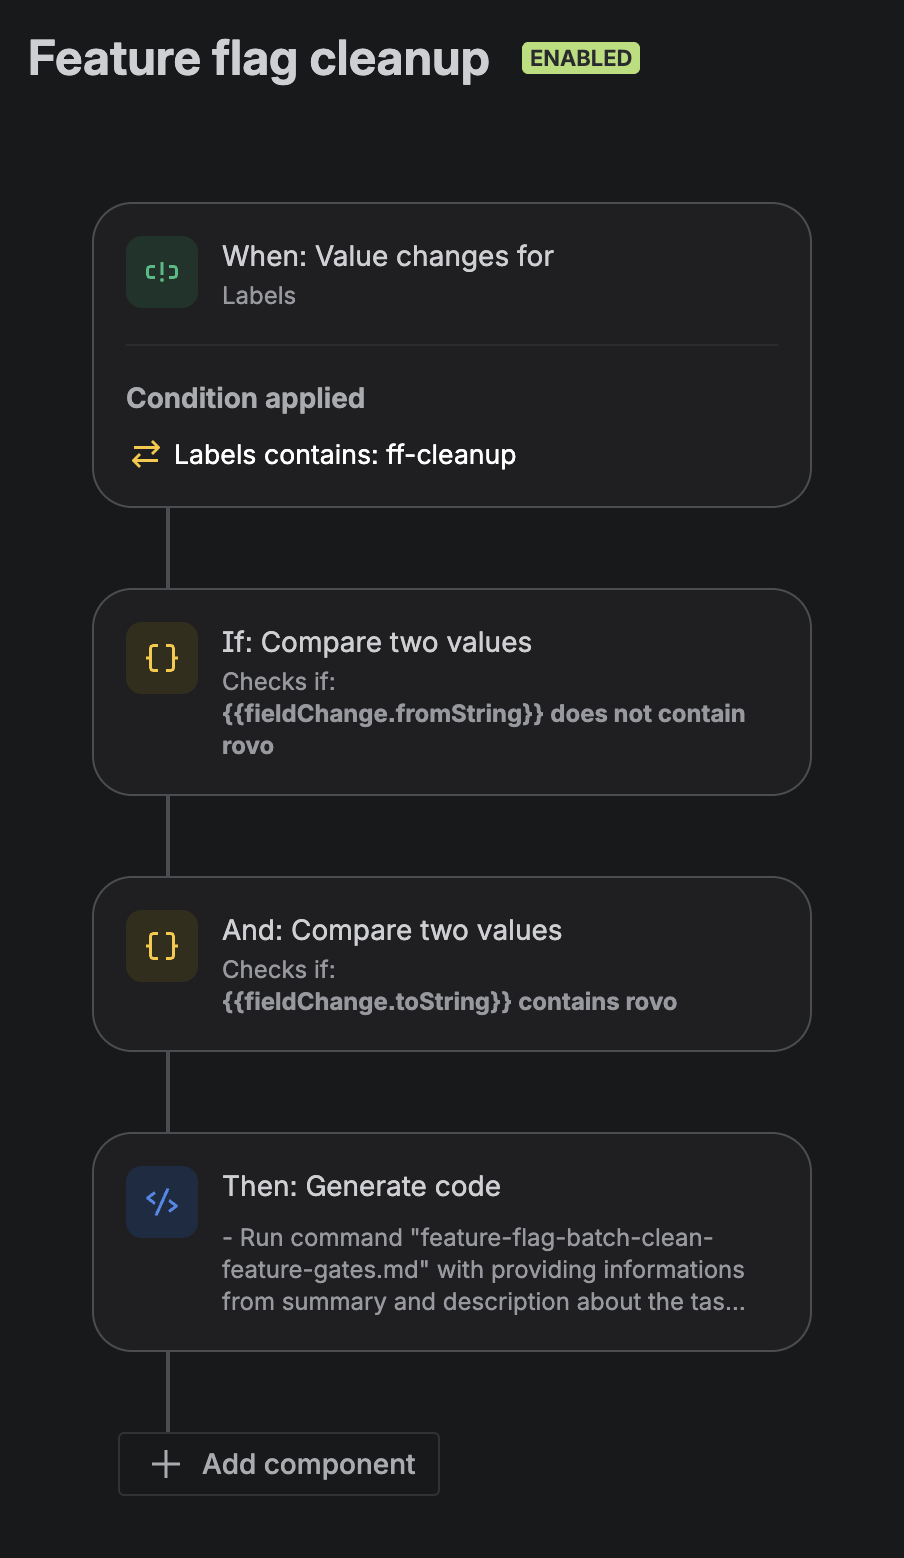Click the Feature flag cleanup rule title

click(x=259, y=58)
